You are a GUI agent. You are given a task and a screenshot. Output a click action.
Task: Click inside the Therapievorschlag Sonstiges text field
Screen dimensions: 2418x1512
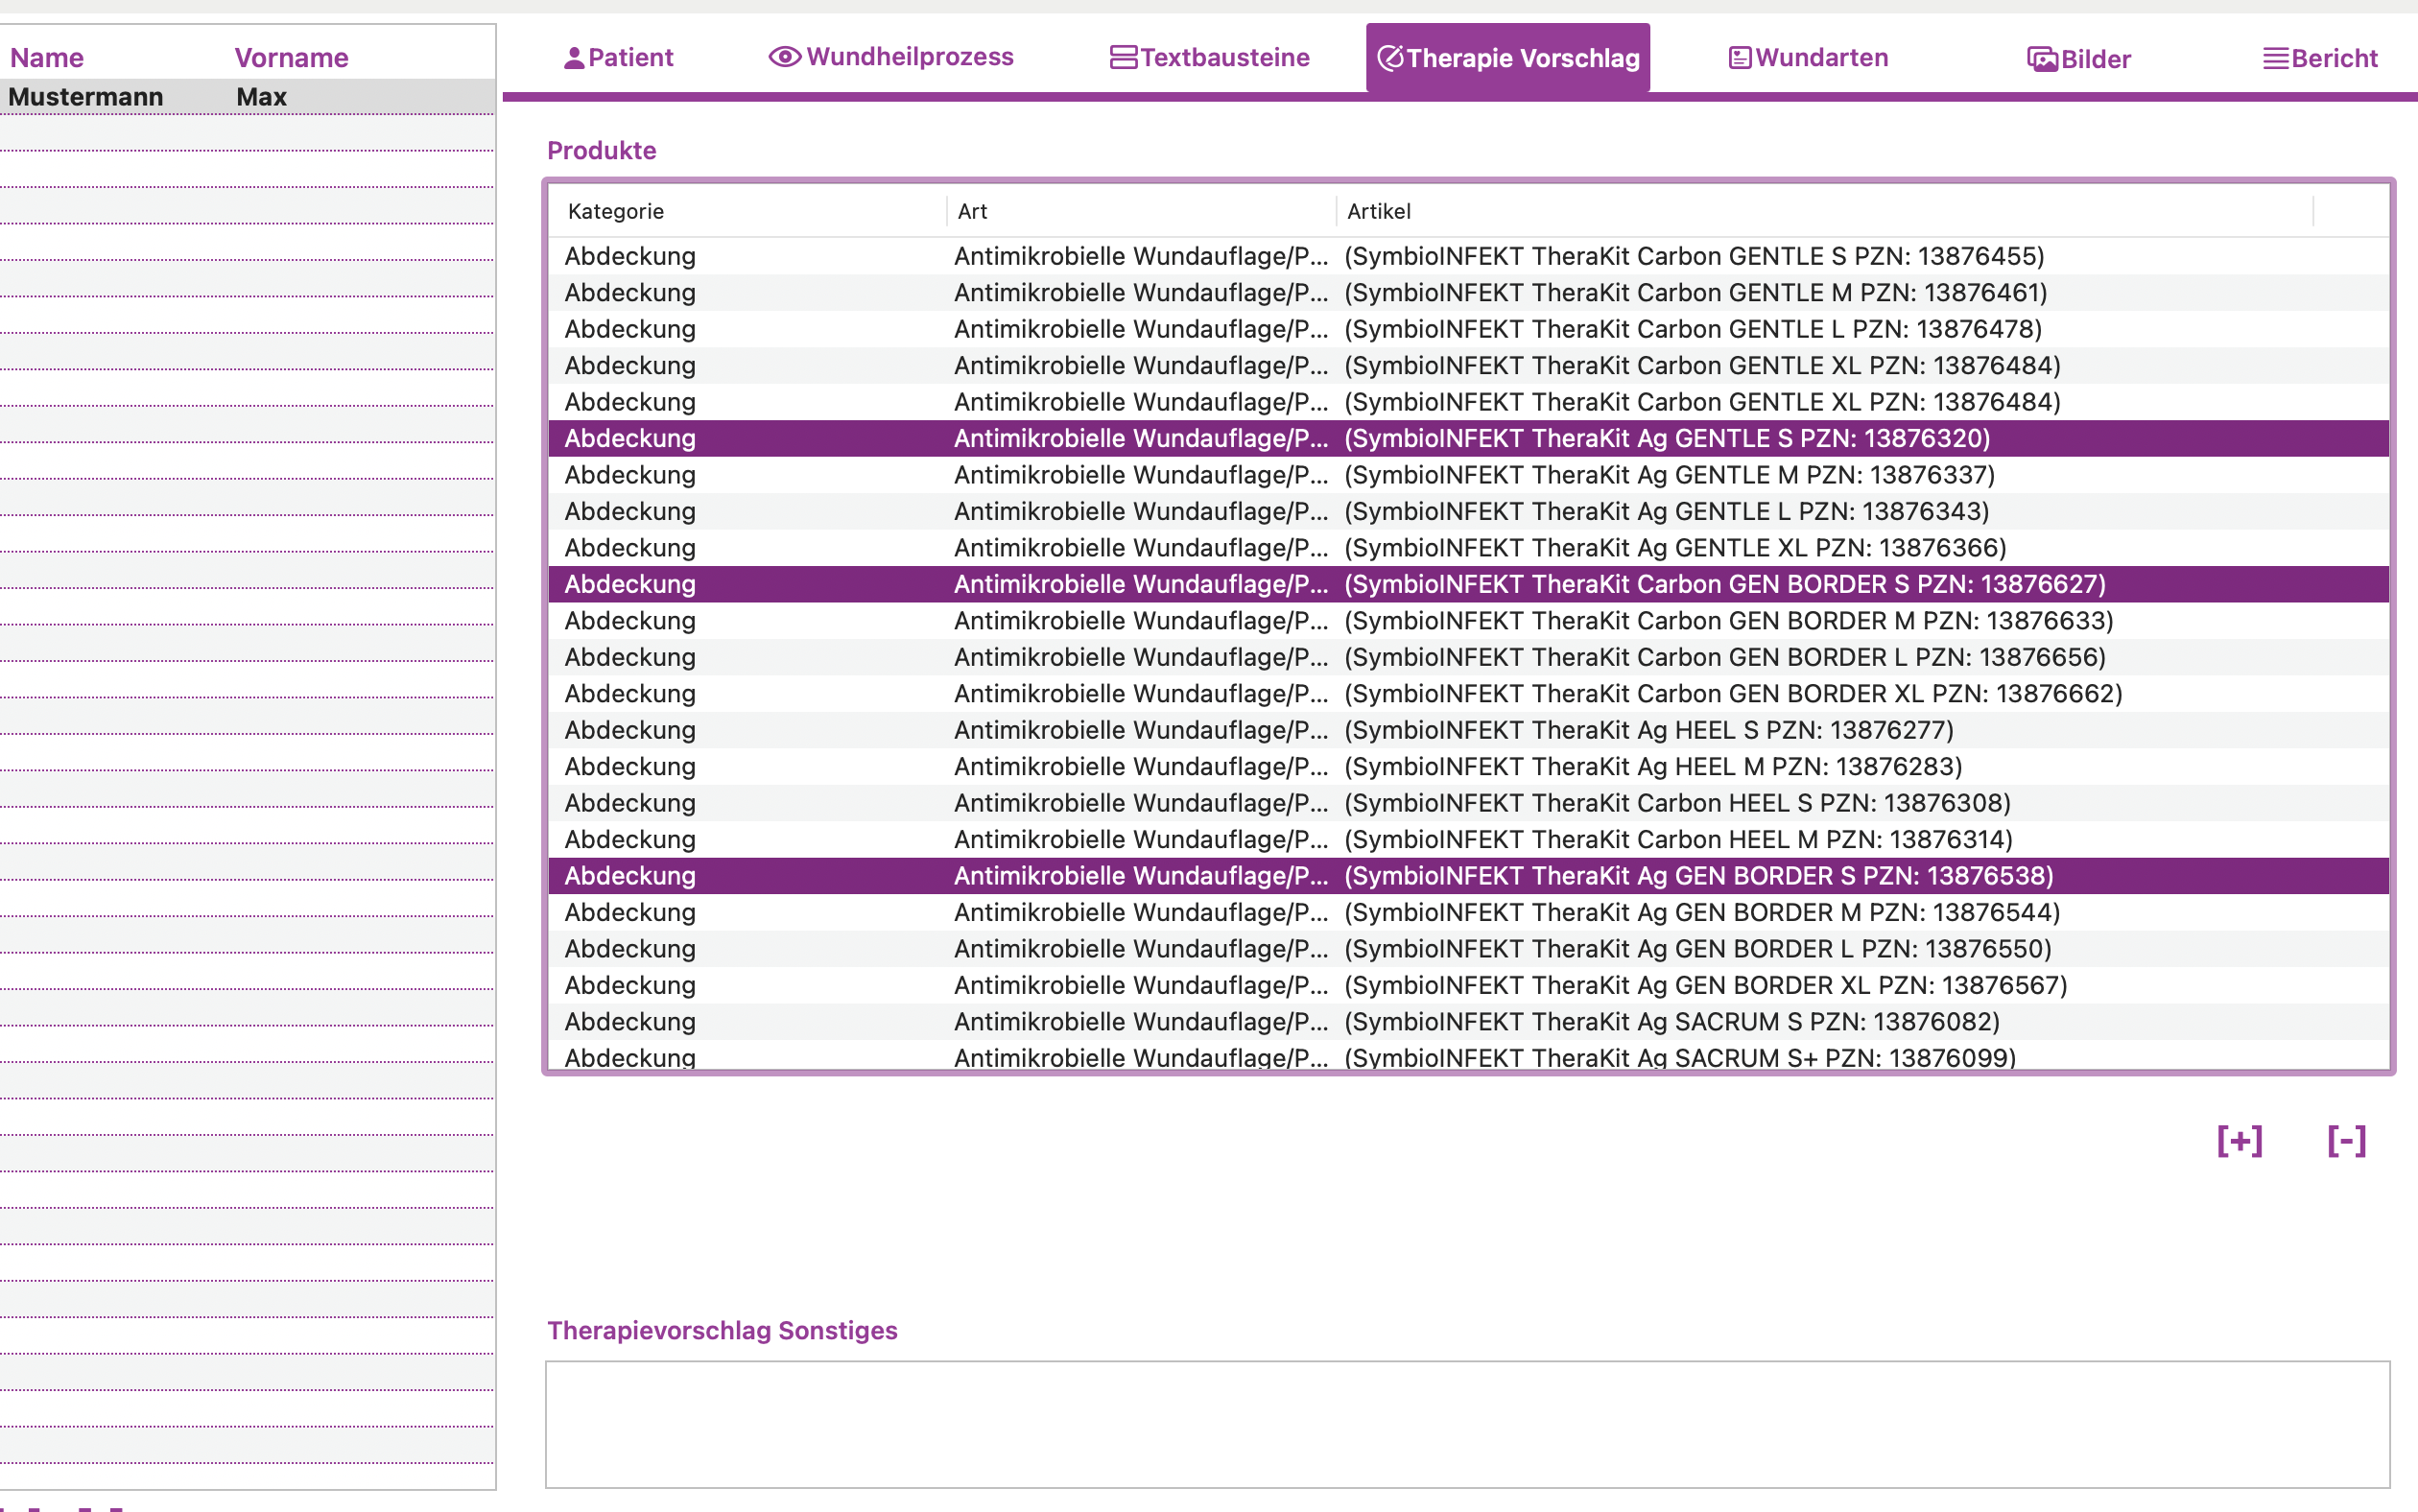[x=1470, y=1425]
